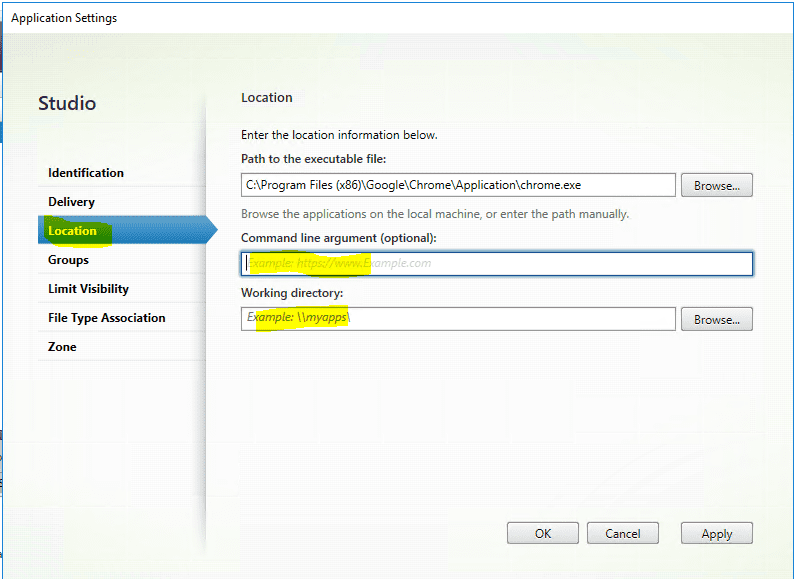Image resolution: width=794 pixels, height=579 pixels.
Task: Click the 'Location' page heading
Action: 267,97
